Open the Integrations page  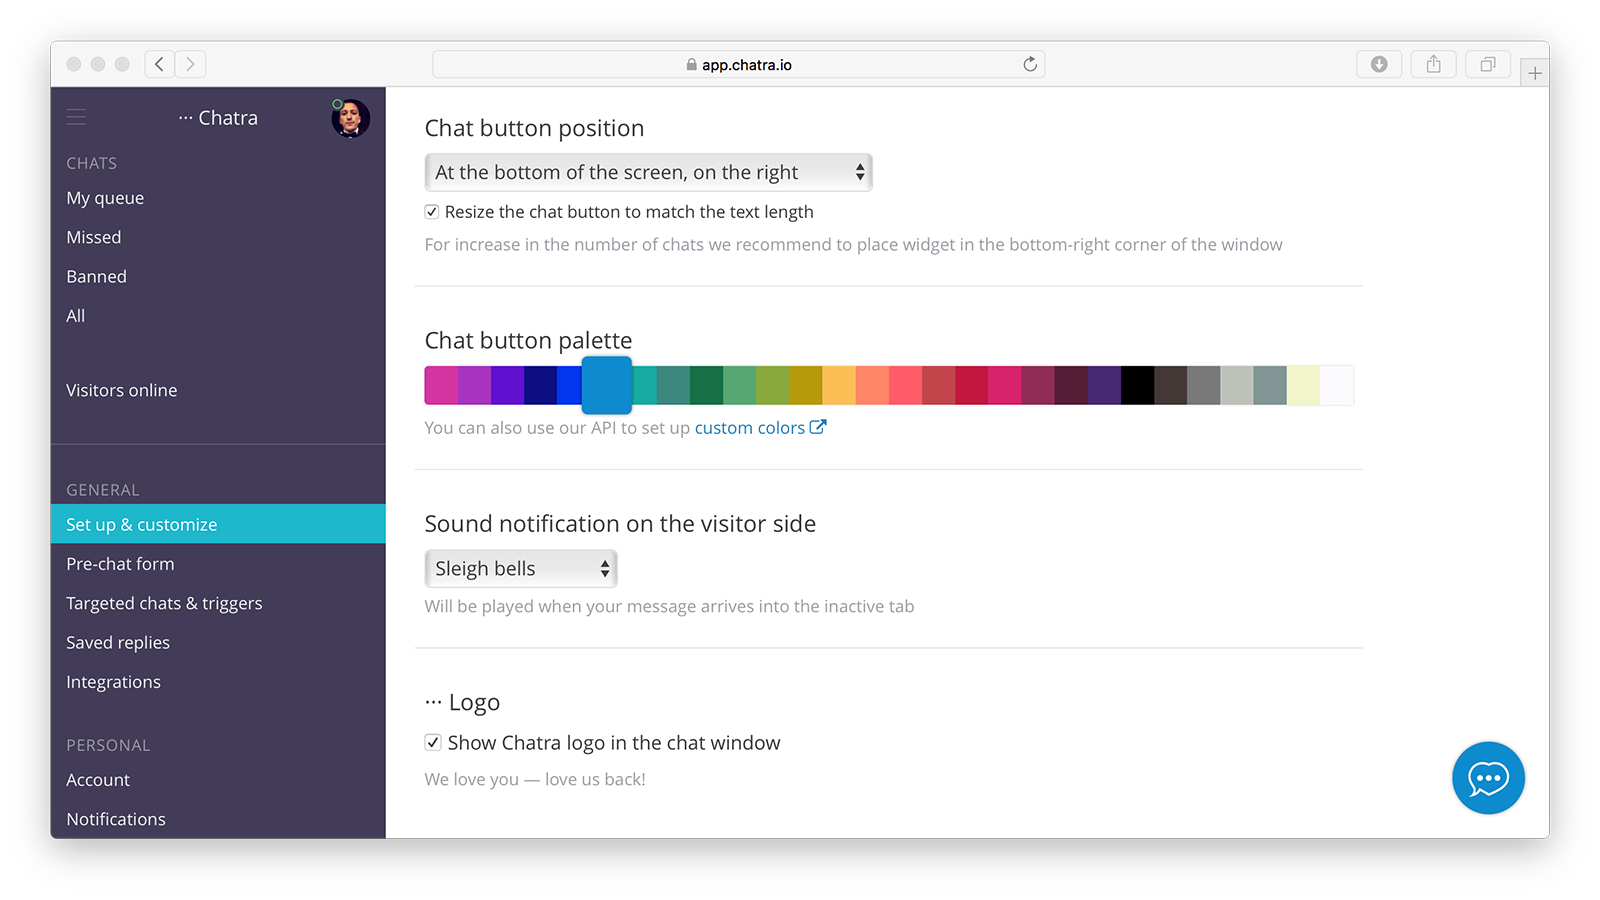click(x=113, y=682)
